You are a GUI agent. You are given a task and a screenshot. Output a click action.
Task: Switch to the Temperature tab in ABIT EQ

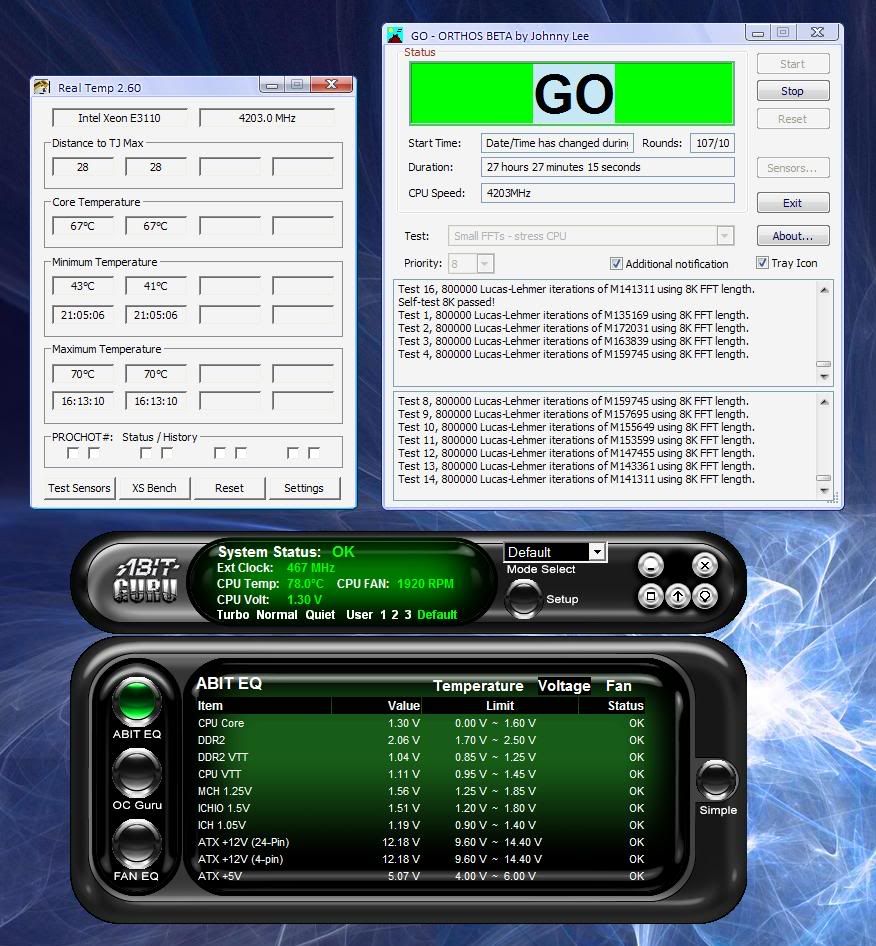pos(478,686)
